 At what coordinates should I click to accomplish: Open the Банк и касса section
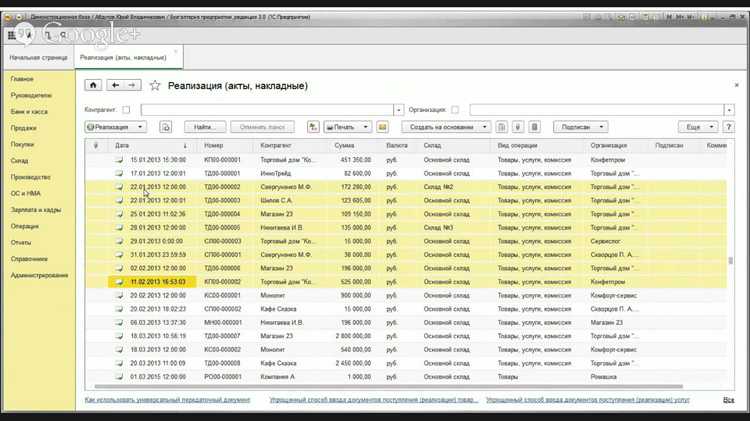point(29,112)
